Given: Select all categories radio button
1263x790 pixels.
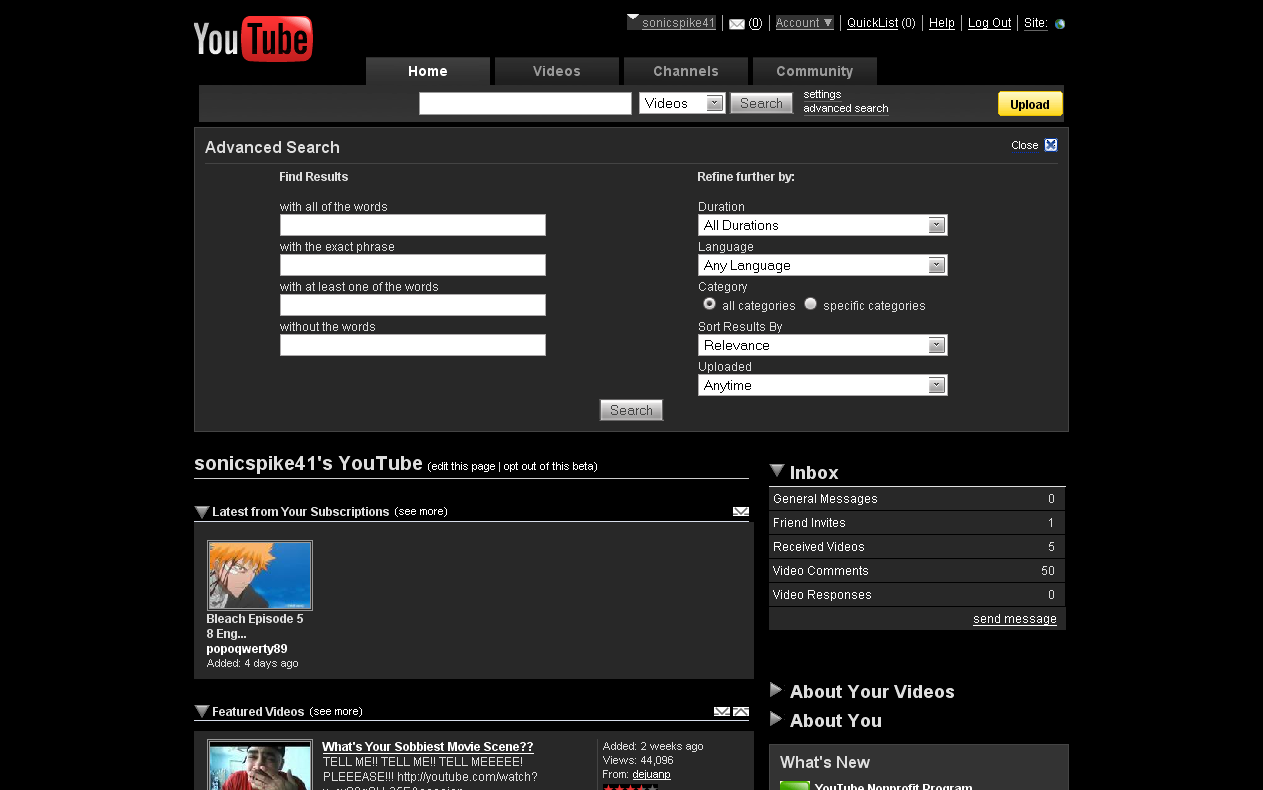Looking at the screenshot, I should [709, 304].
